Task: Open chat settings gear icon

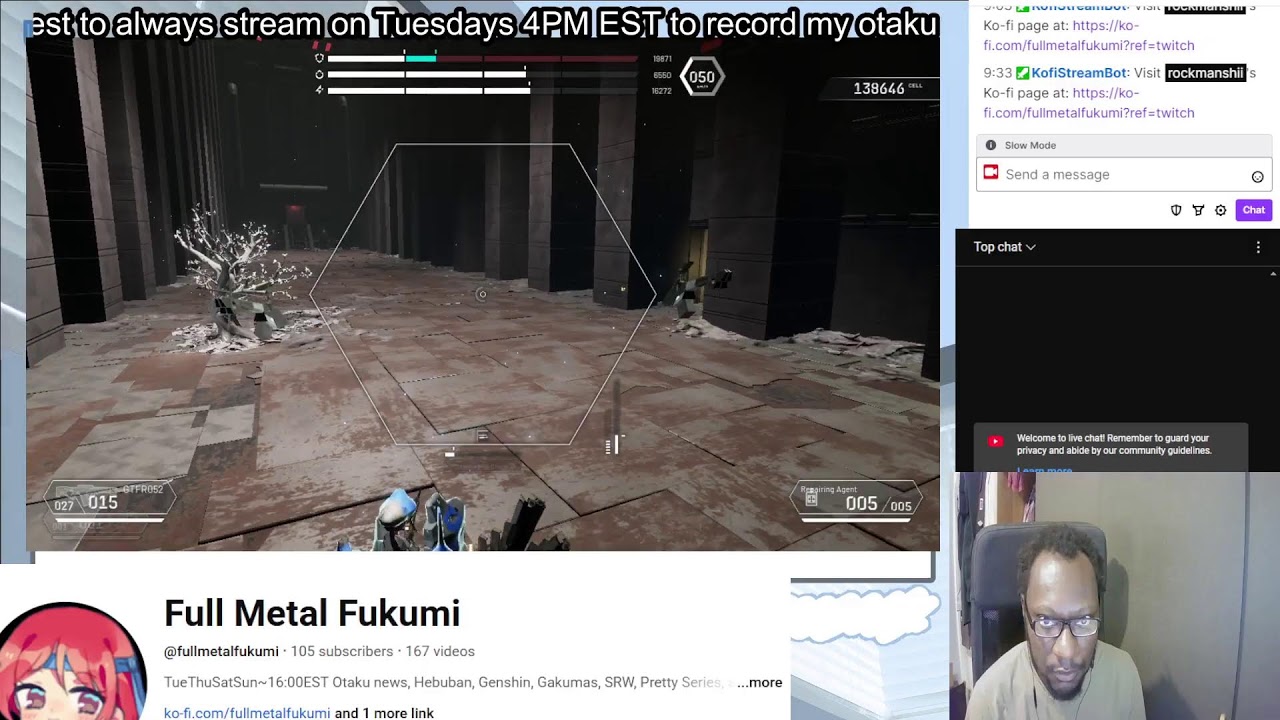Action: coord(1220,210)
